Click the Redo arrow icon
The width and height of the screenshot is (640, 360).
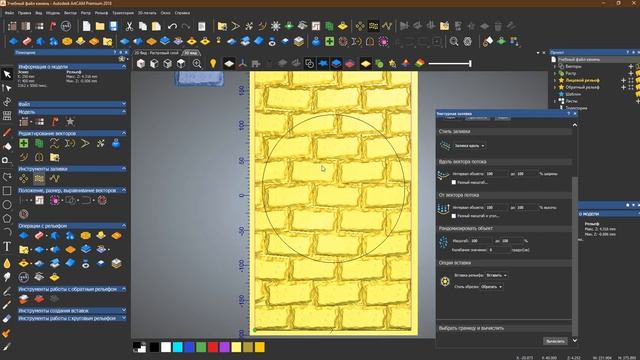click(186, 27)
